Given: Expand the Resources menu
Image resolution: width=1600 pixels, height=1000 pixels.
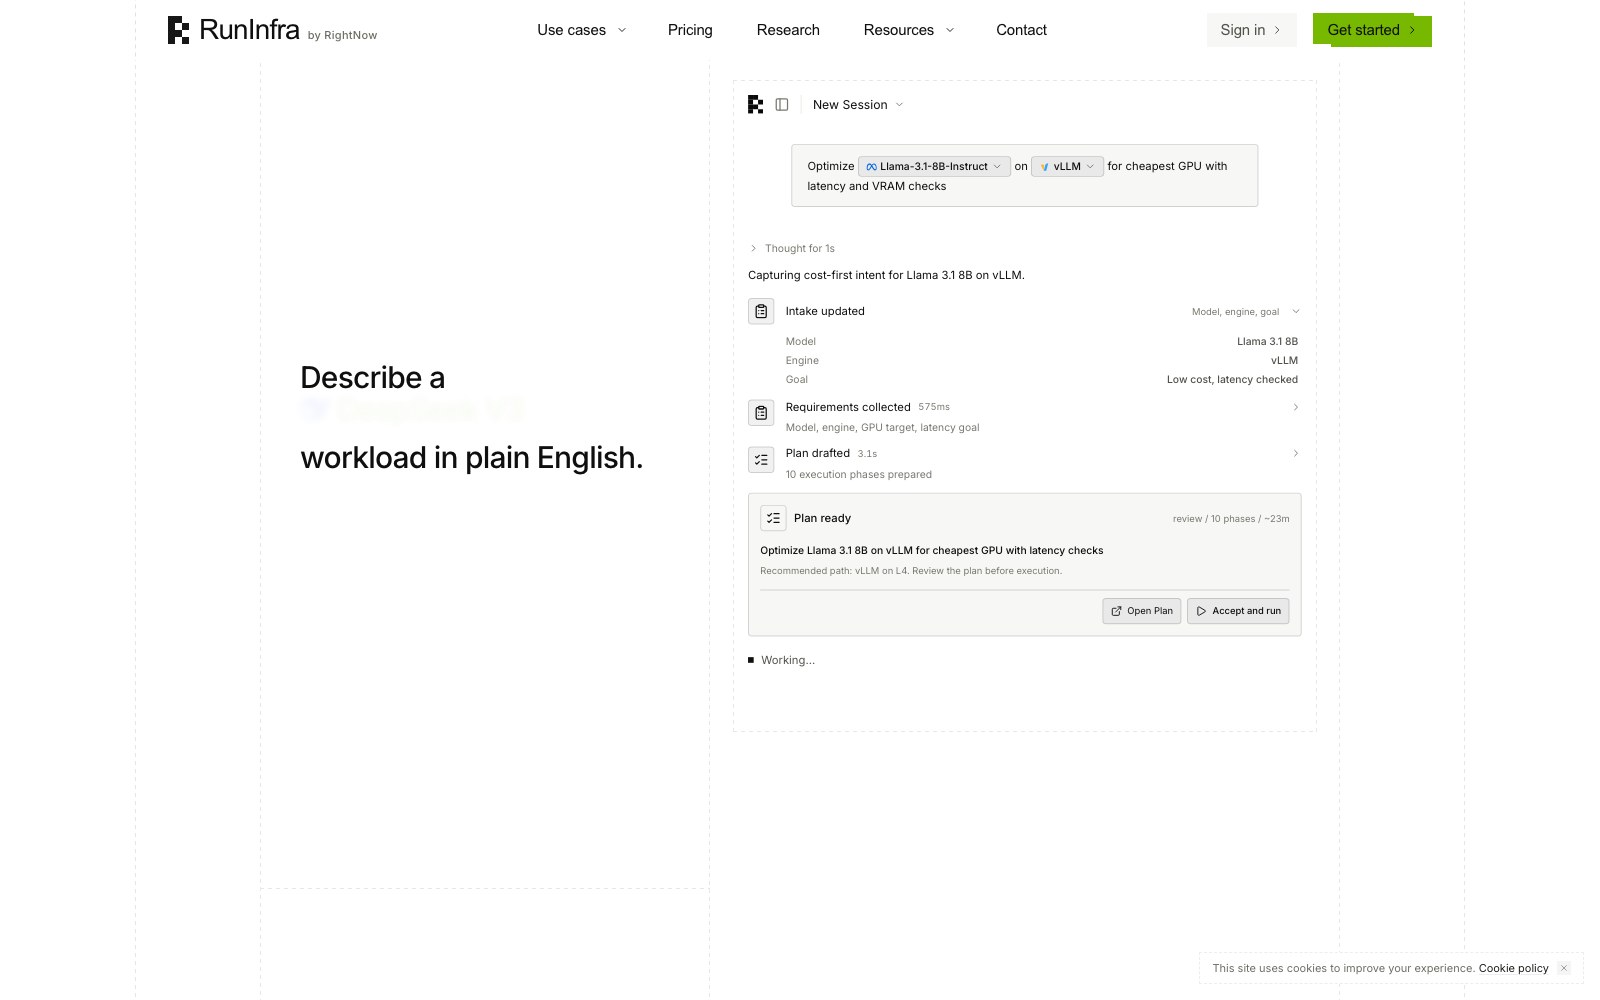Looking at the screenshot, I should coord(909,30).
